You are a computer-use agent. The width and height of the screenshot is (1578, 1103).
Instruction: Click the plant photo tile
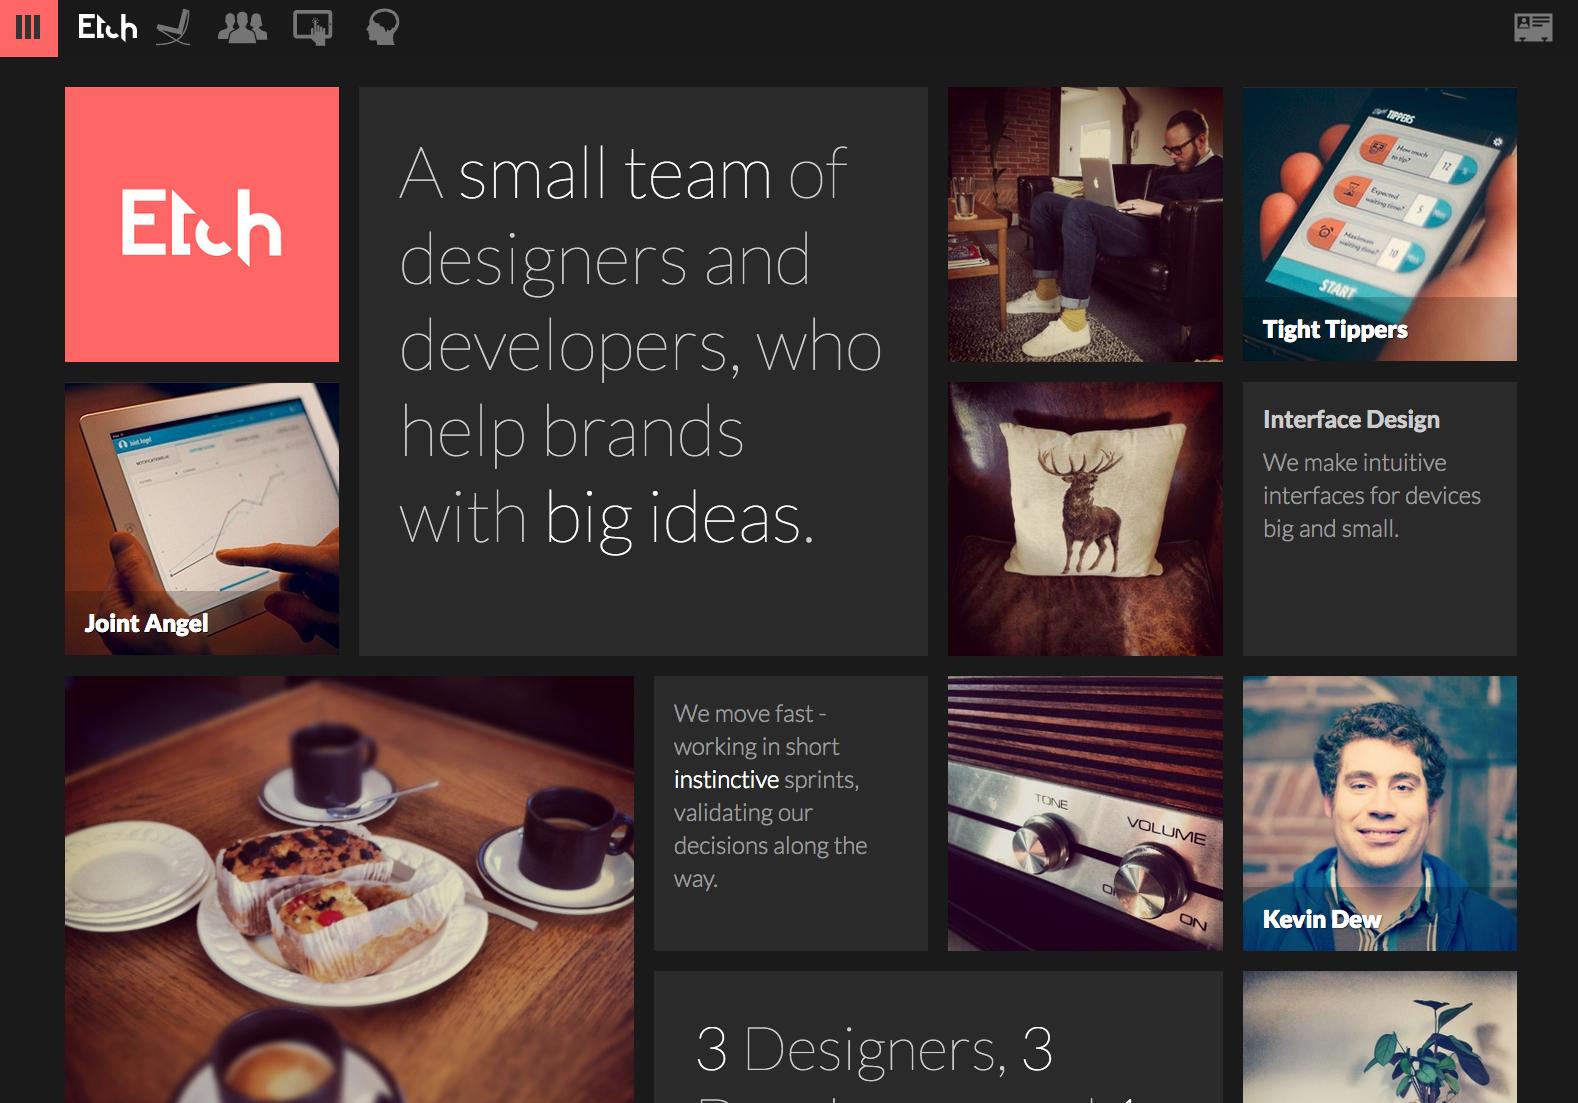(1380, 1037)
